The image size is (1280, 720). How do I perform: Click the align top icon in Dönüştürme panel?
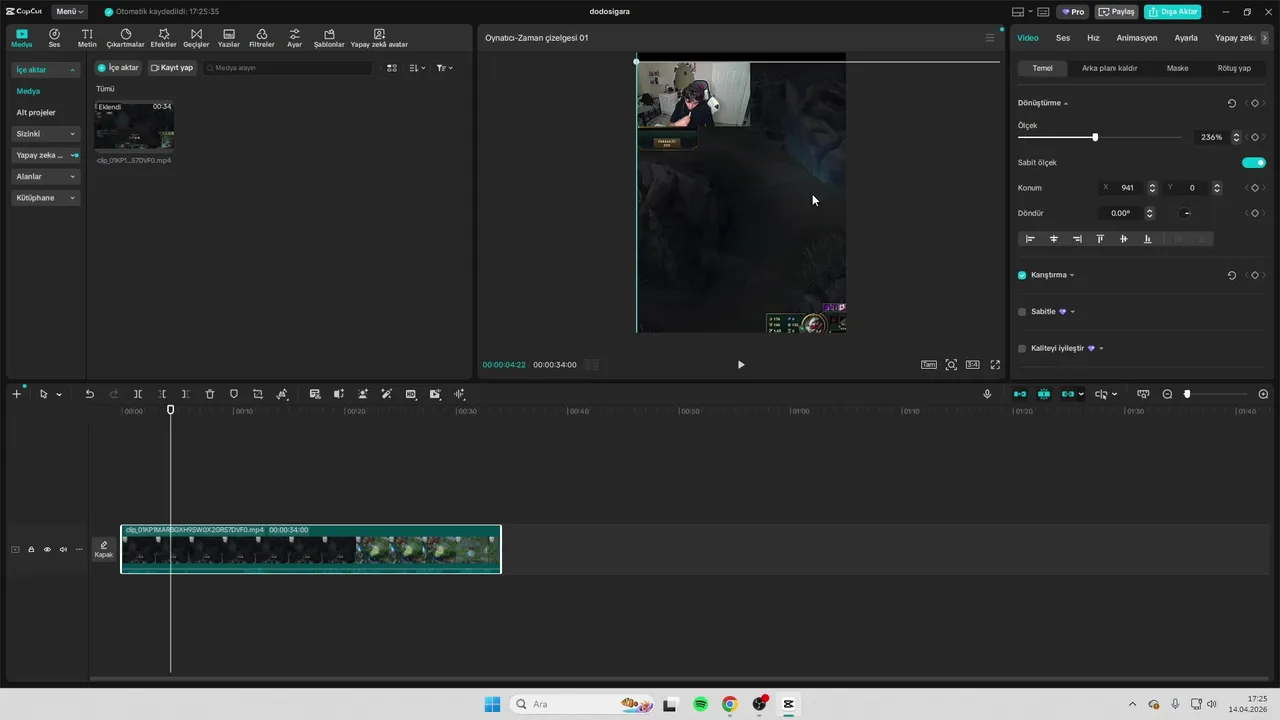(1100, 239)
